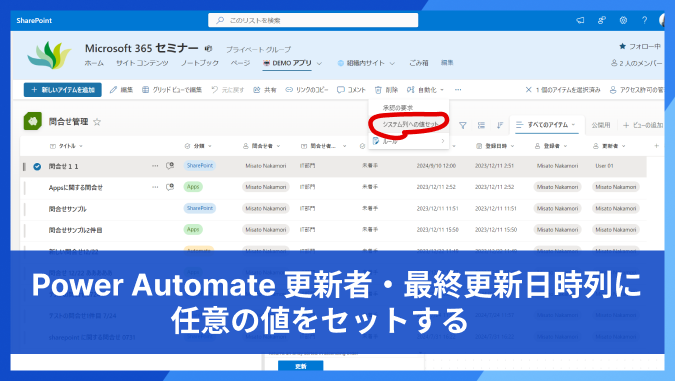Open the 登録者 column header menu

(x=551, y=146)
